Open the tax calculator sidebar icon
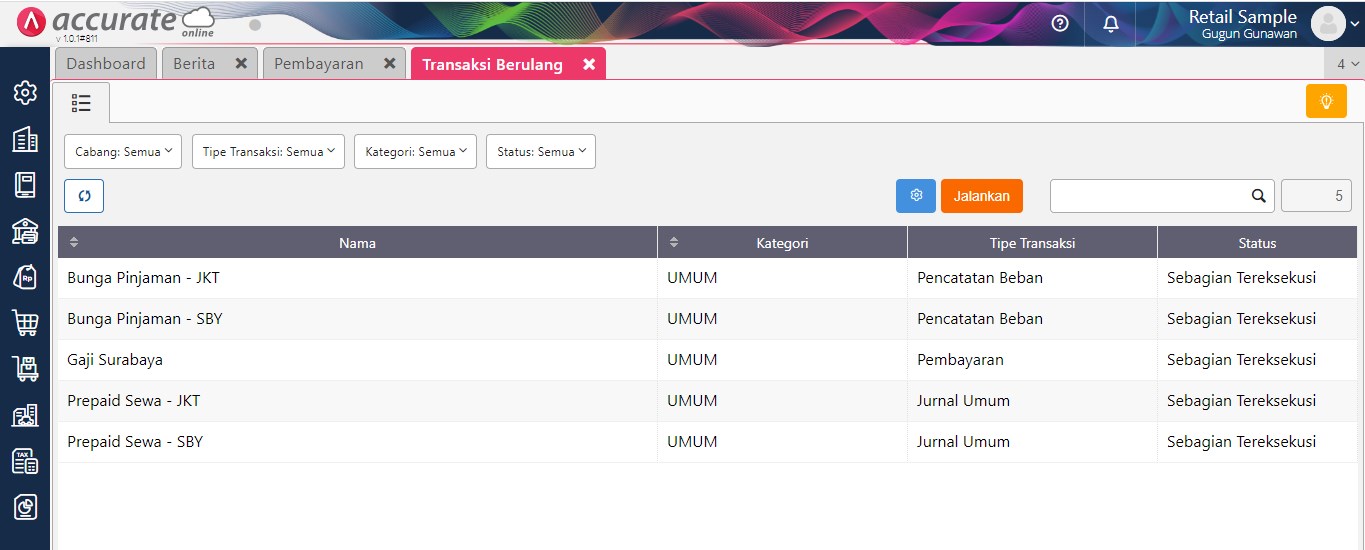 (x=25, y=461)
